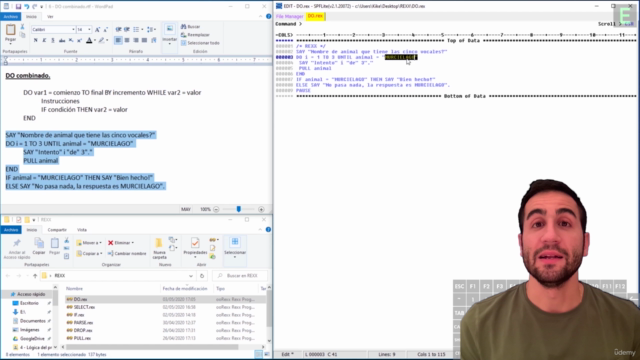Apply strikethrough in the WordPad ribbon
The width and height of the screenshot is (640, 360).
62,40
